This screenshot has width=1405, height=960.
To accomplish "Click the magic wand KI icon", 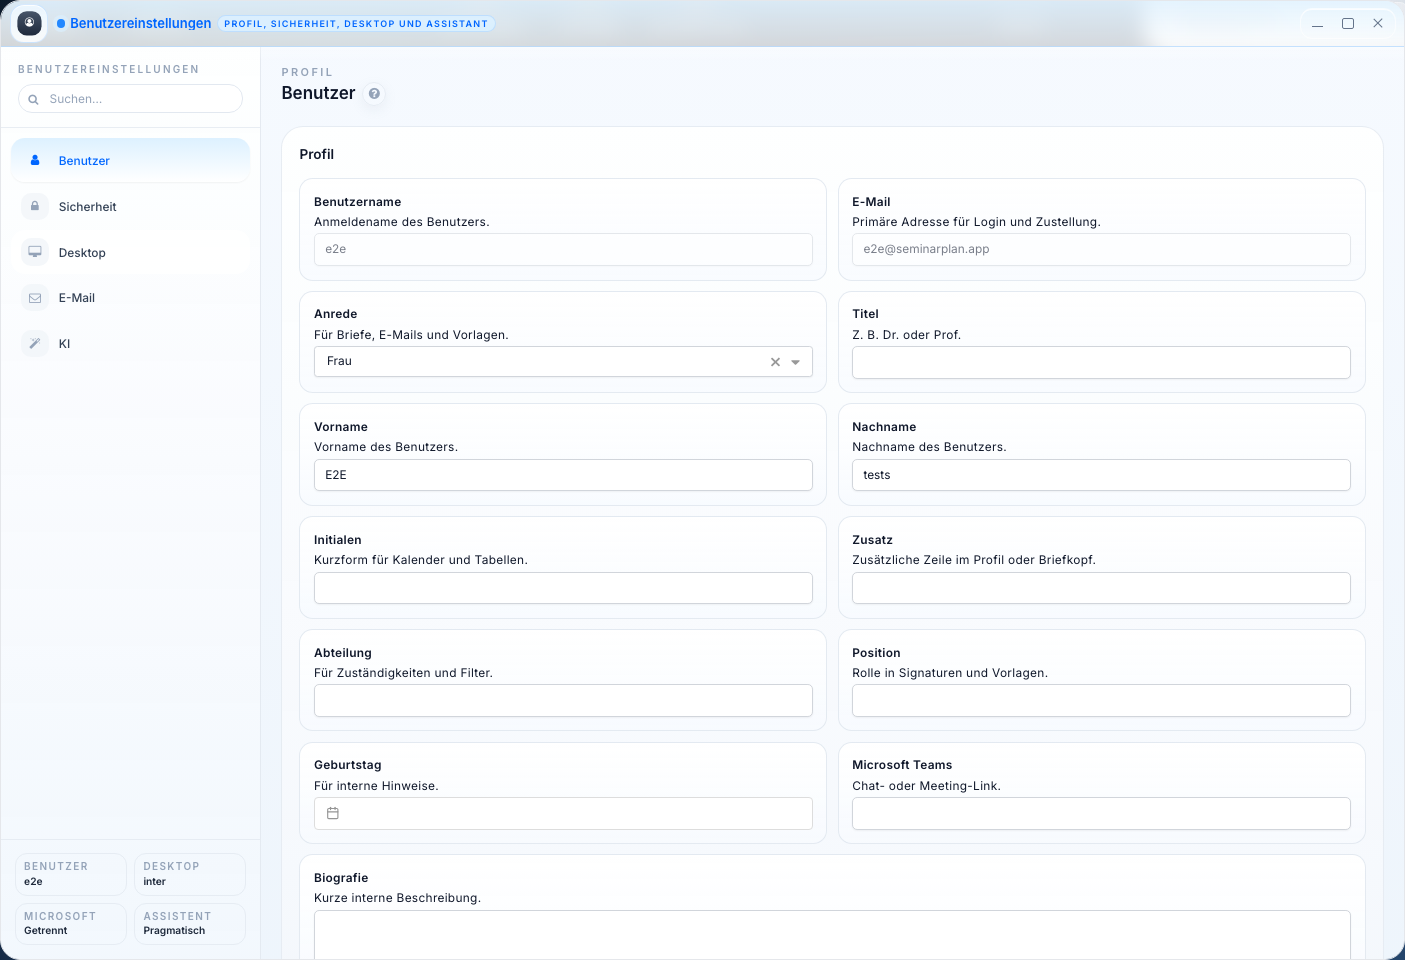I will coord(35,344).
